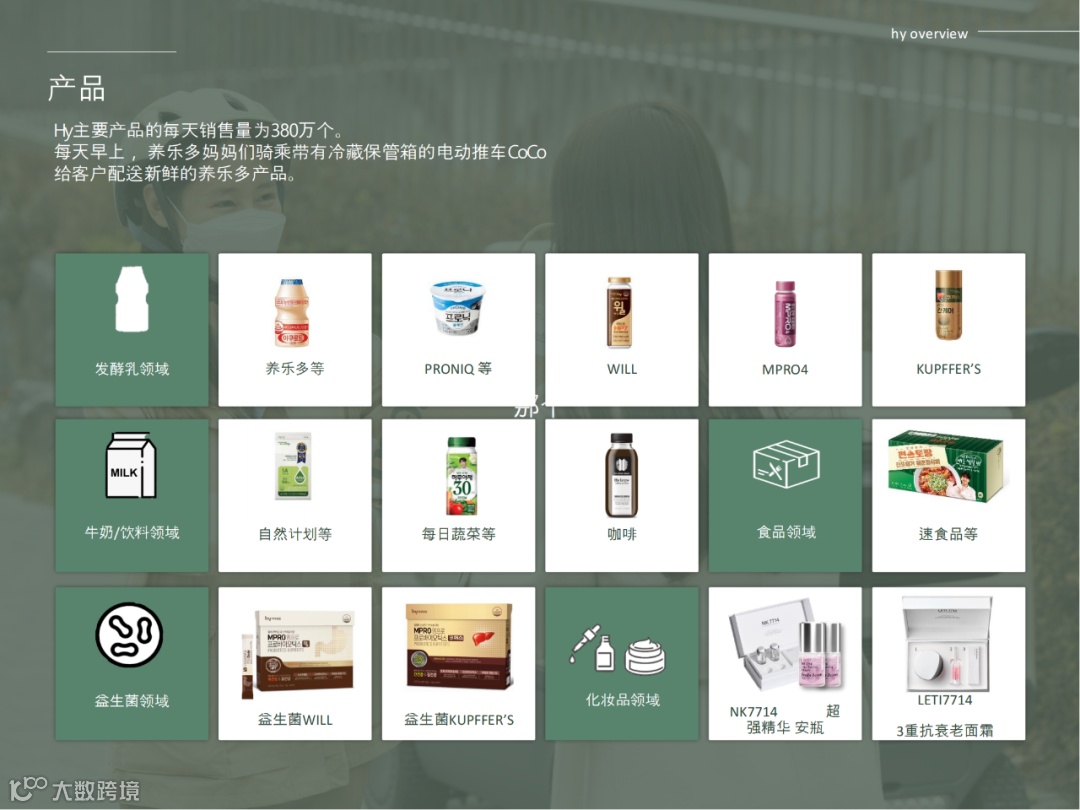Click the 益生菌KUPFFER'S label
The image size is (1080, 810).
pos(459,720)
